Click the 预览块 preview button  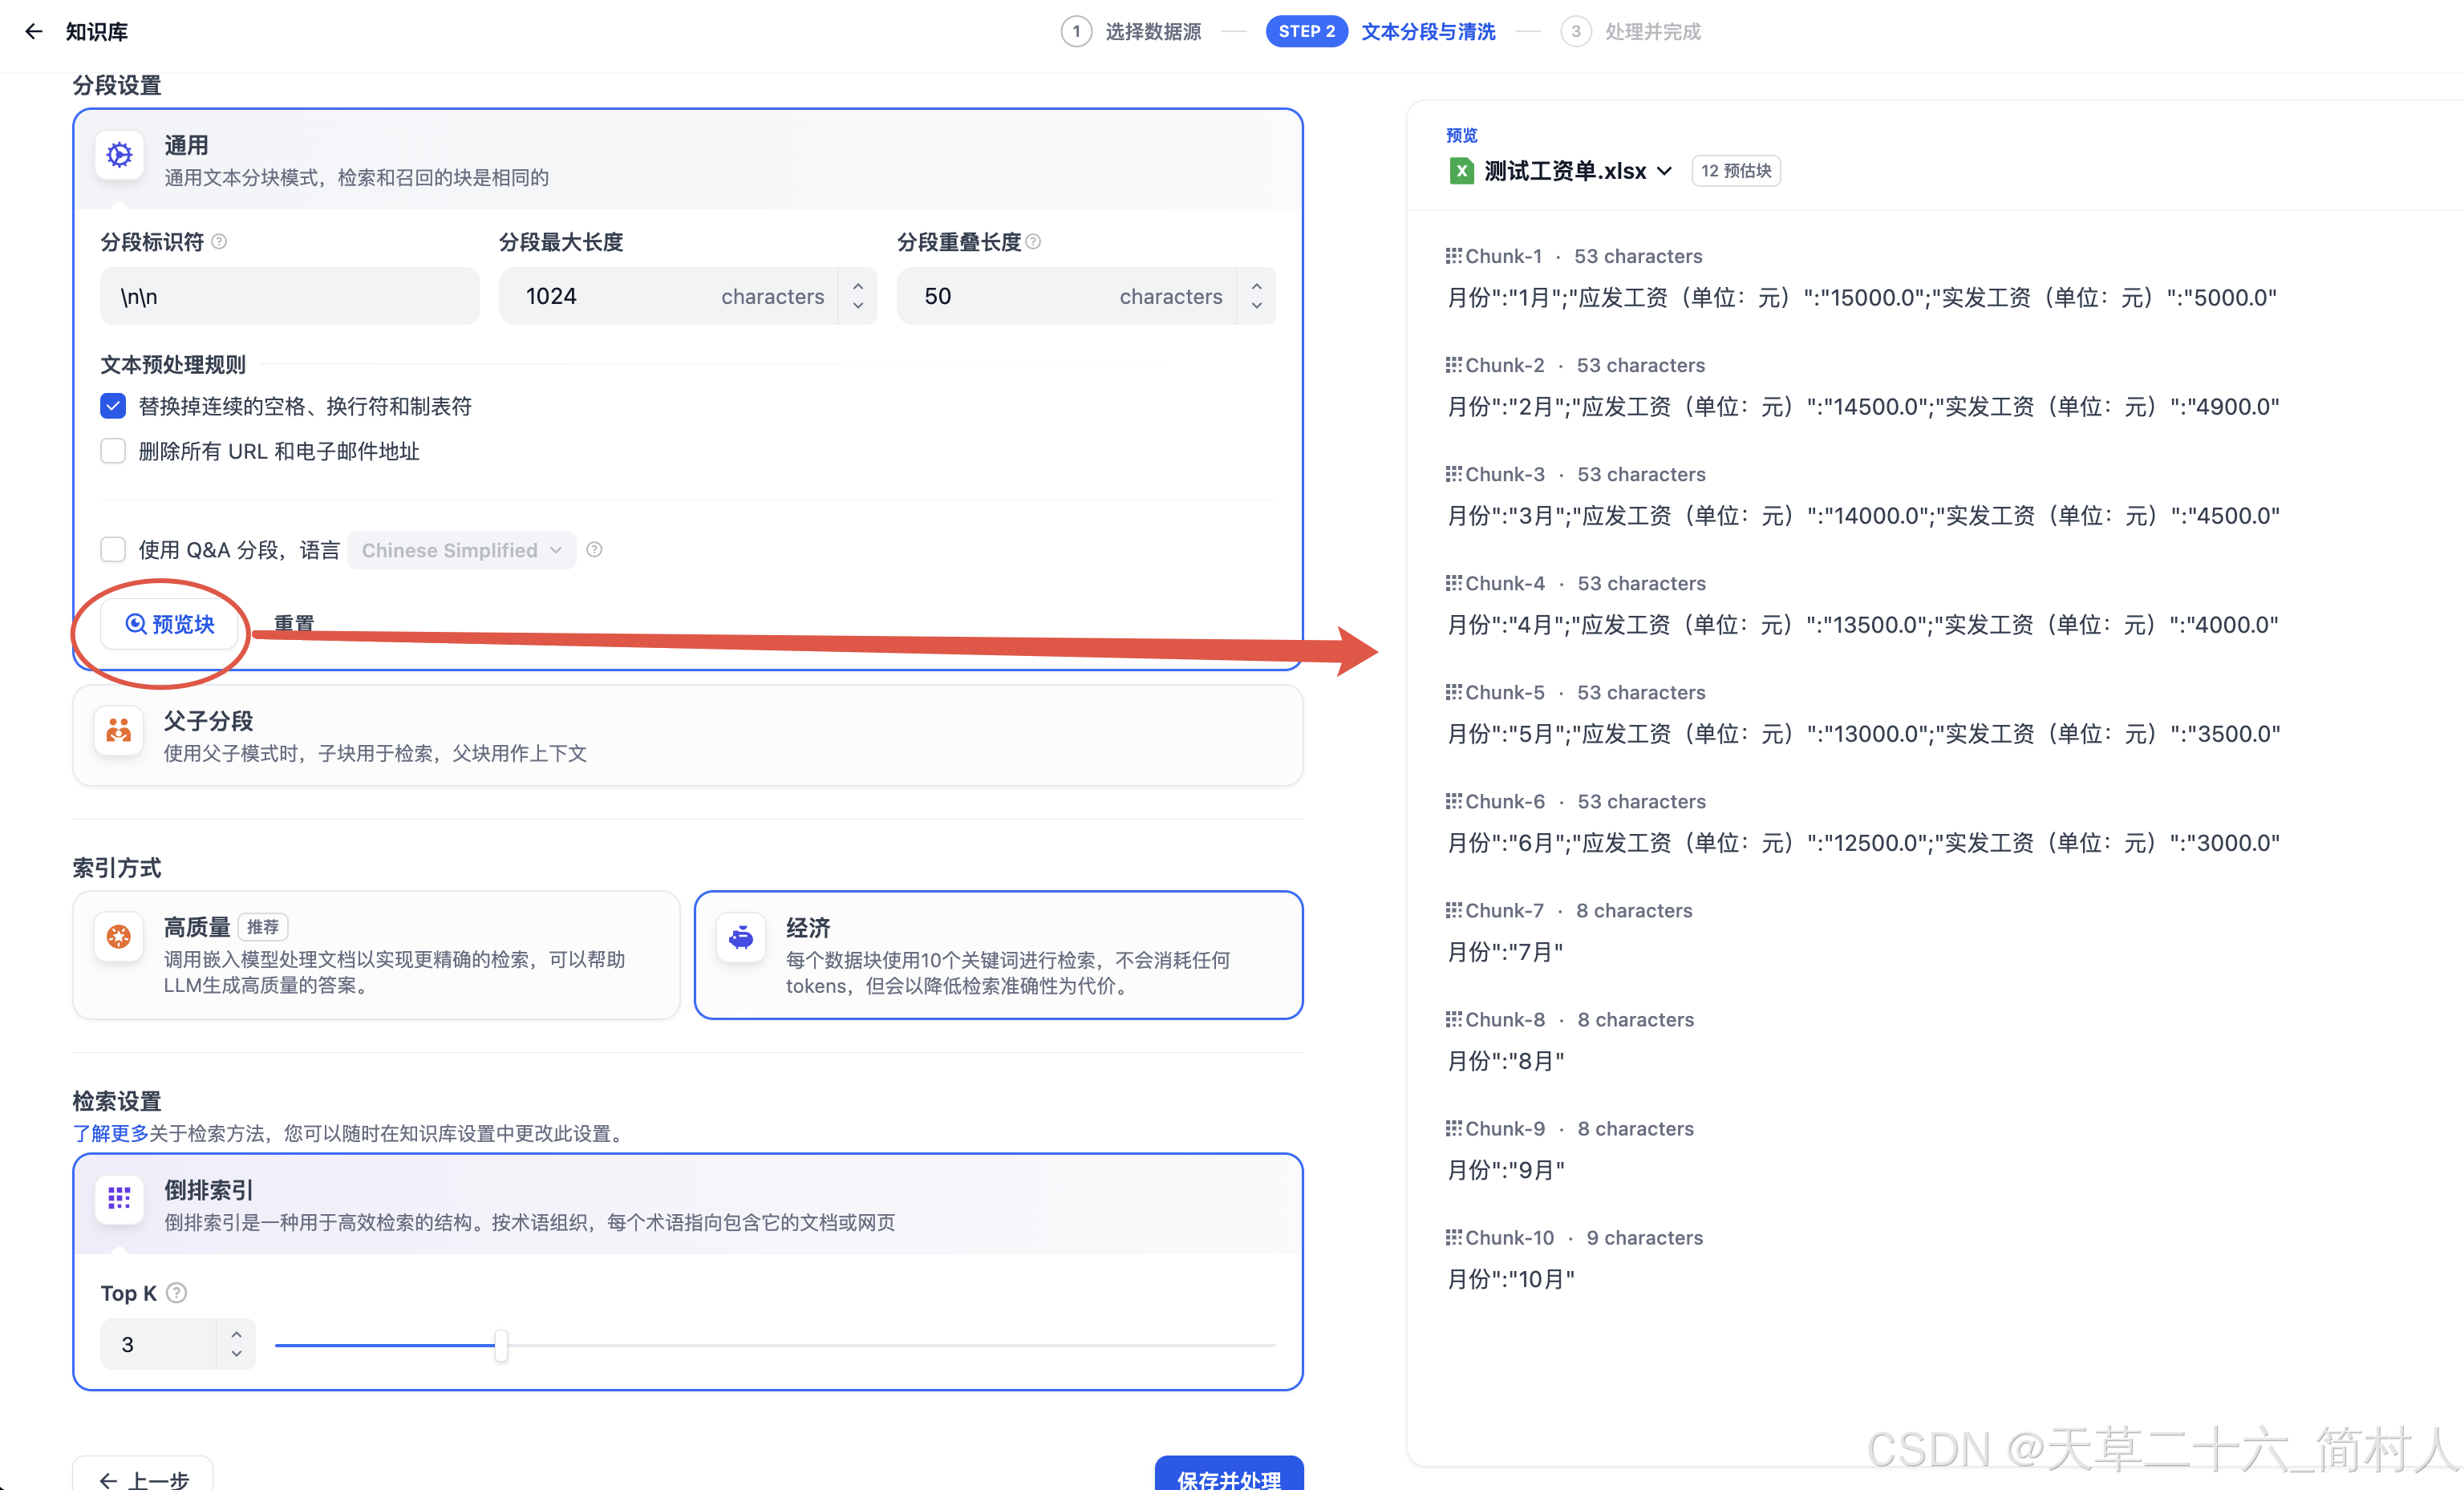pos(170,623)
